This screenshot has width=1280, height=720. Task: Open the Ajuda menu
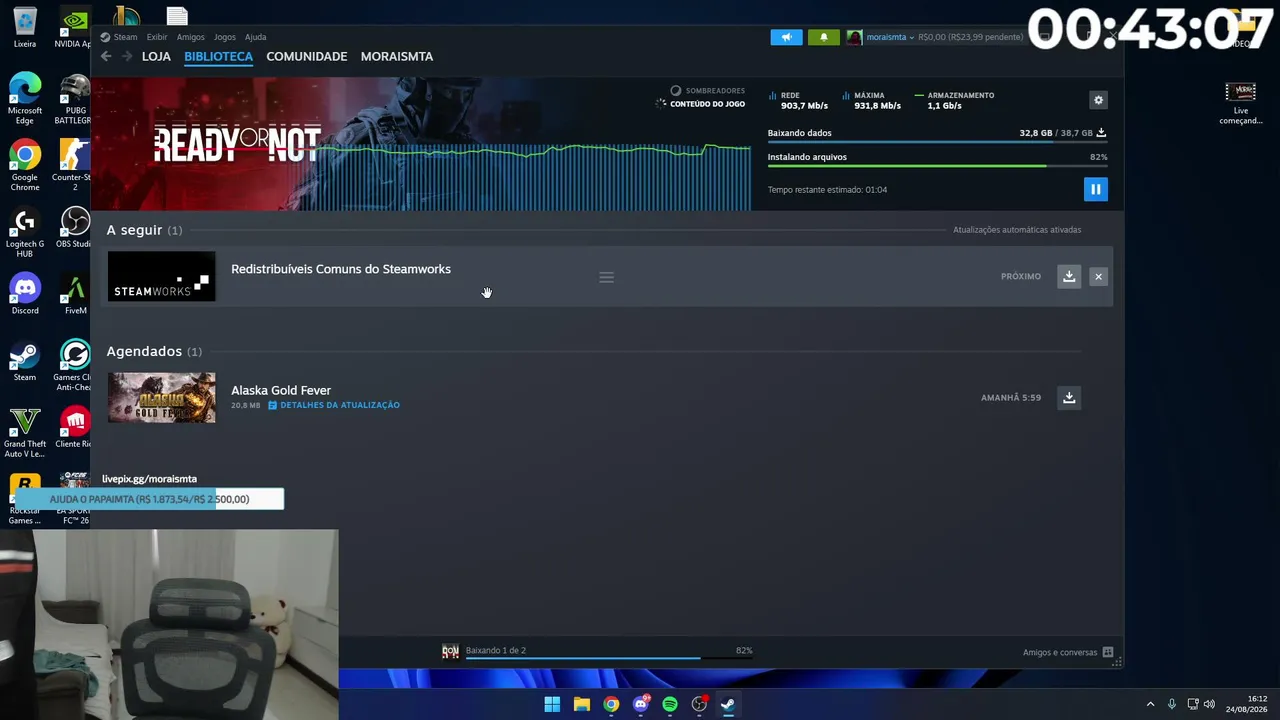pos(255,37)
